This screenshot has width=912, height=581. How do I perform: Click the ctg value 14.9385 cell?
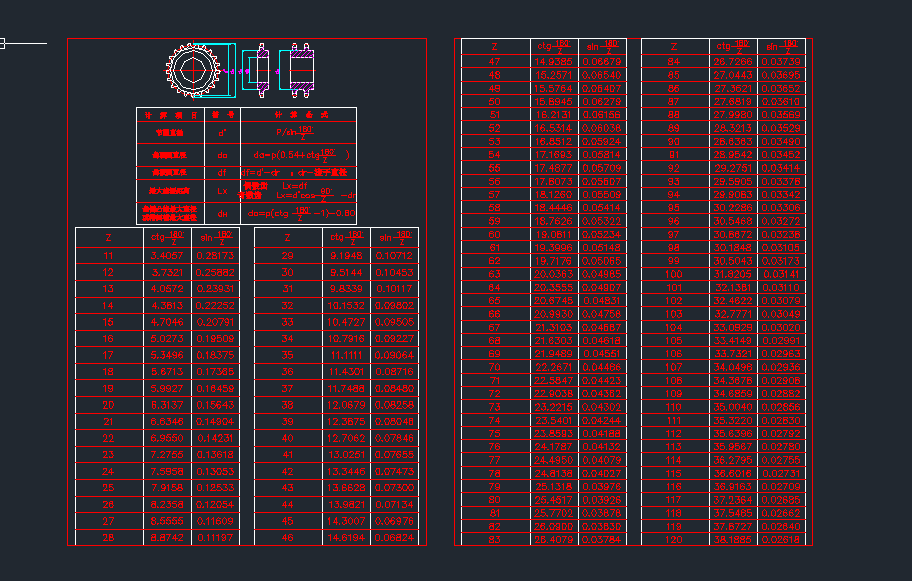[x=554, y=62]
